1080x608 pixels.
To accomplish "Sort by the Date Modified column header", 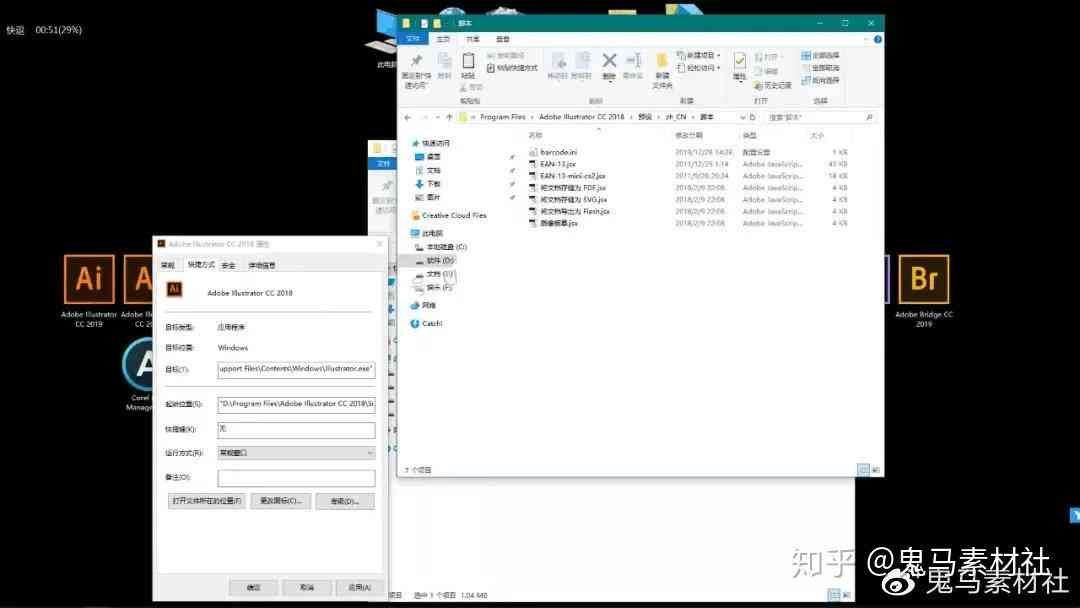I will pos(689,136).
